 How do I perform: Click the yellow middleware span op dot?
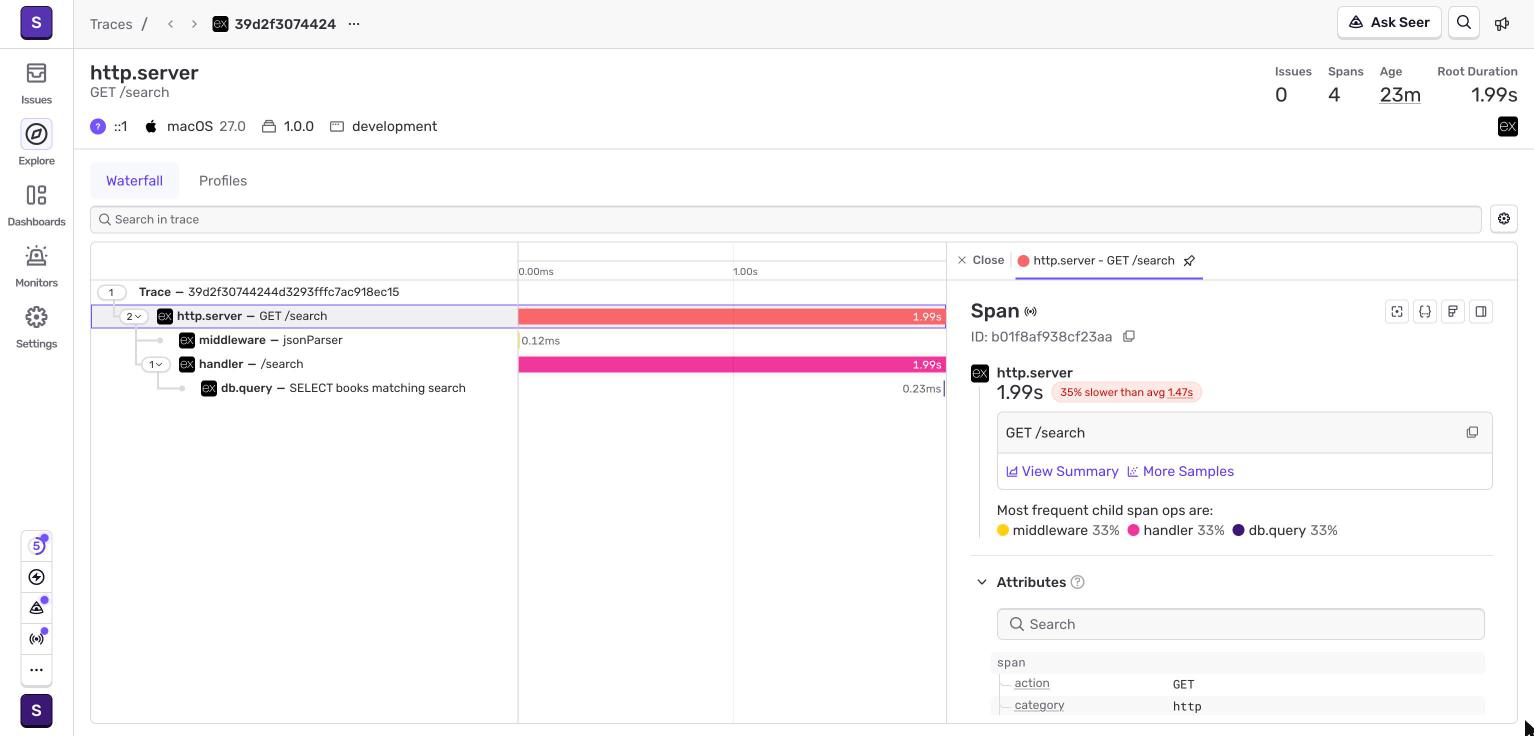1003,531
